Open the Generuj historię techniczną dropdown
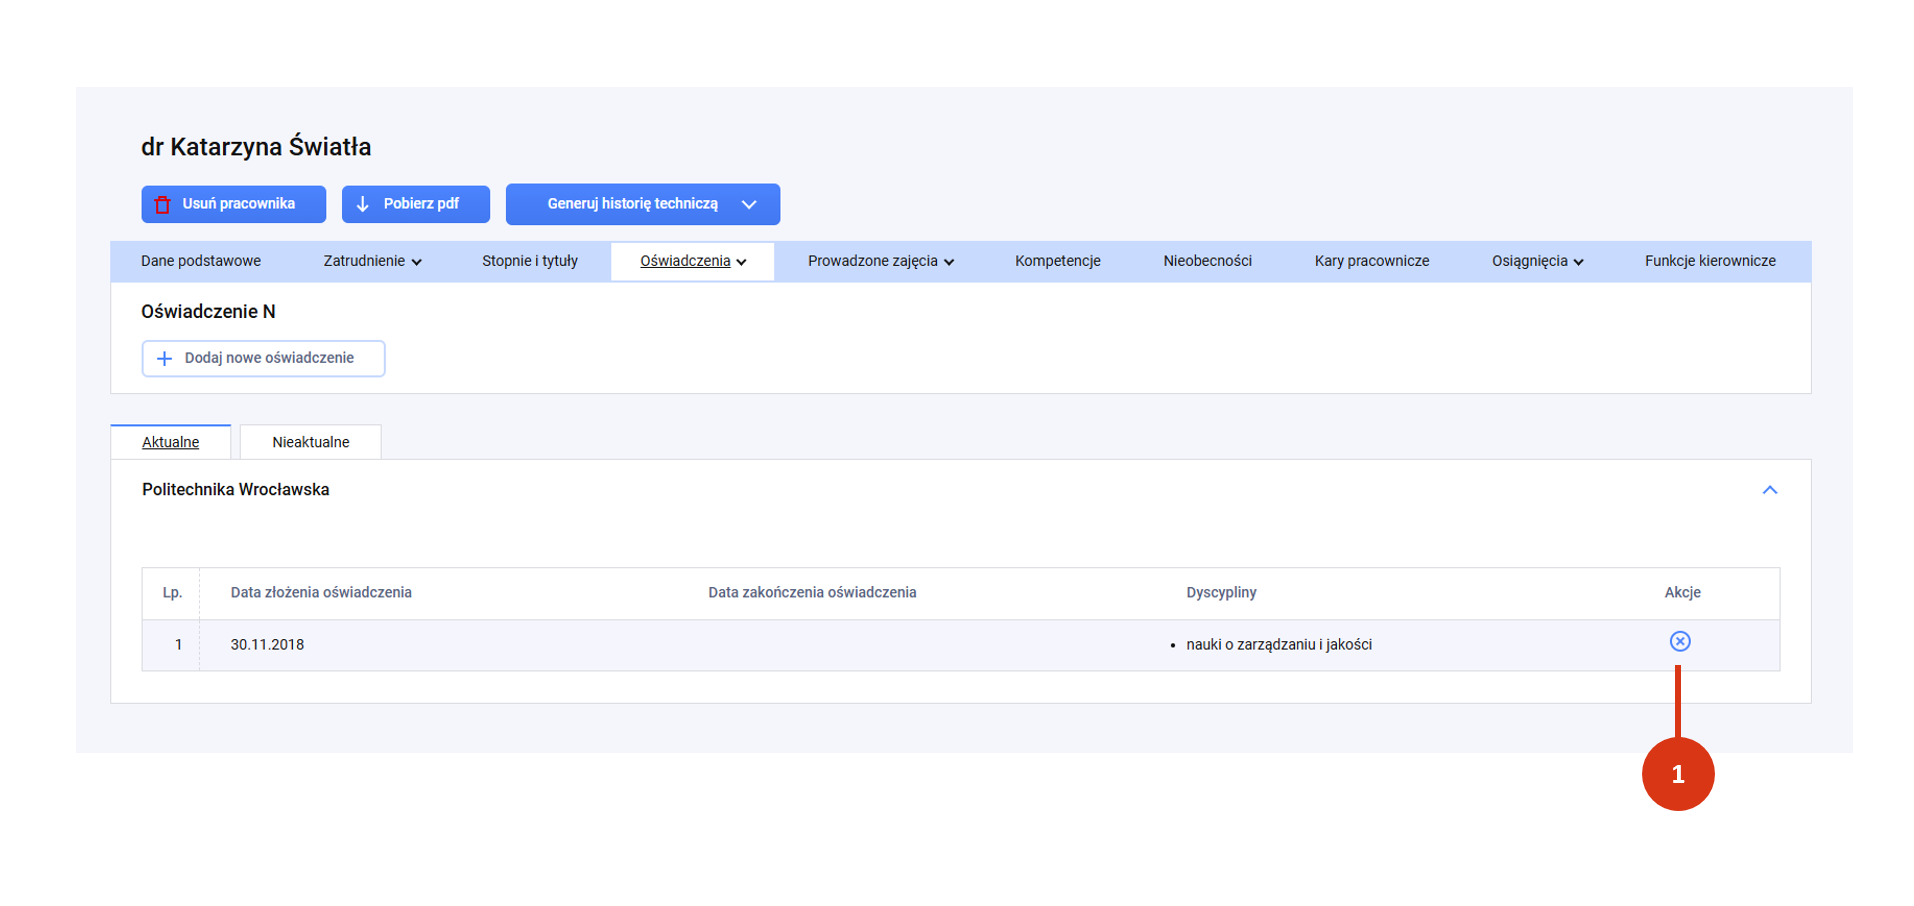The image size is (1914, 906). [x=643, y=204]
